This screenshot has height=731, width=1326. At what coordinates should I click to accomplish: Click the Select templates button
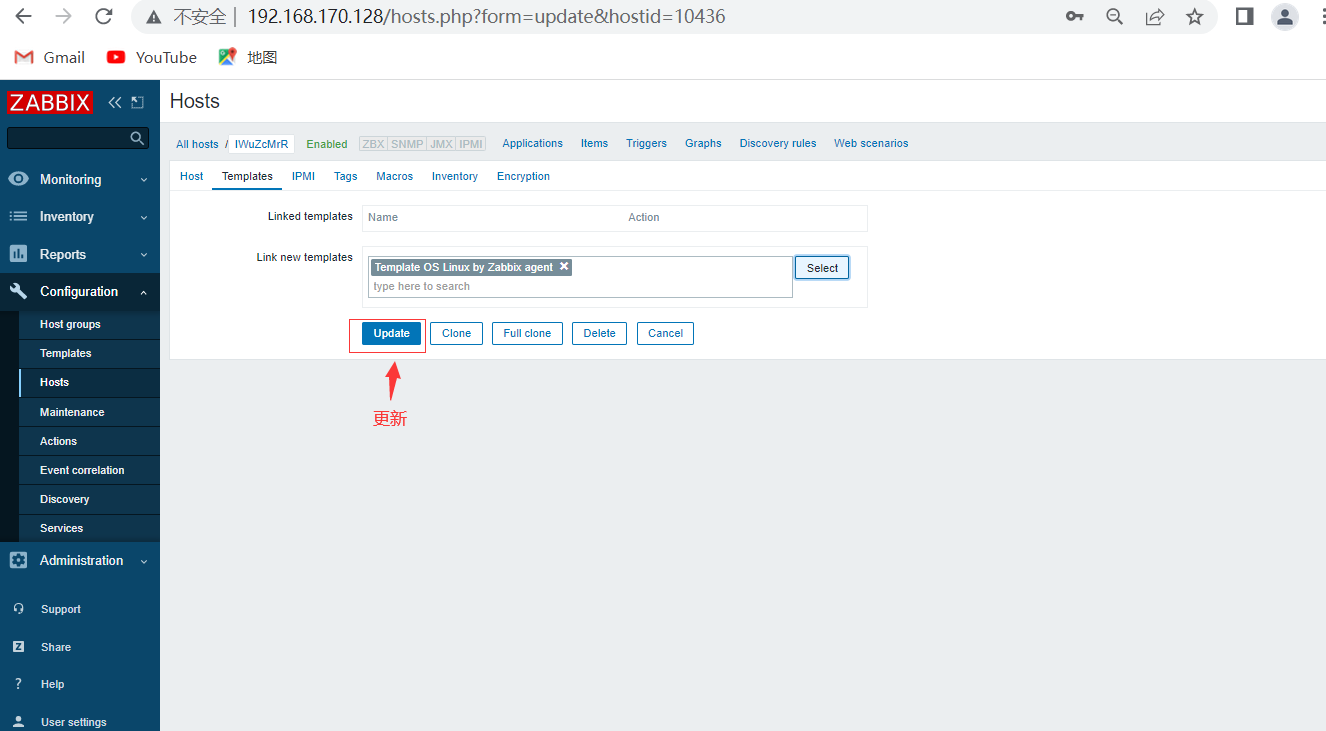(x=822, y=268)
